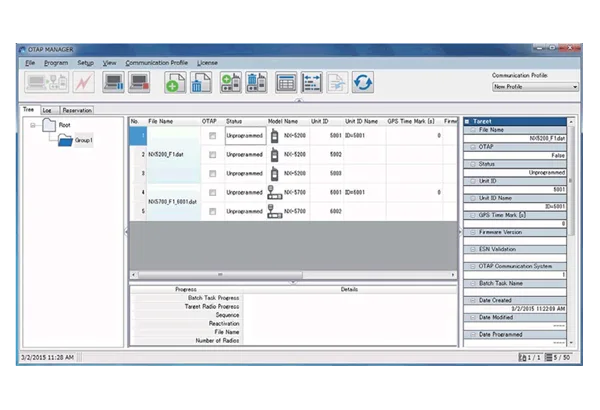Screen dimensions: 600x410
Task: Tick OTAP checkbox for unit 6002
Action: coord(213,211)
